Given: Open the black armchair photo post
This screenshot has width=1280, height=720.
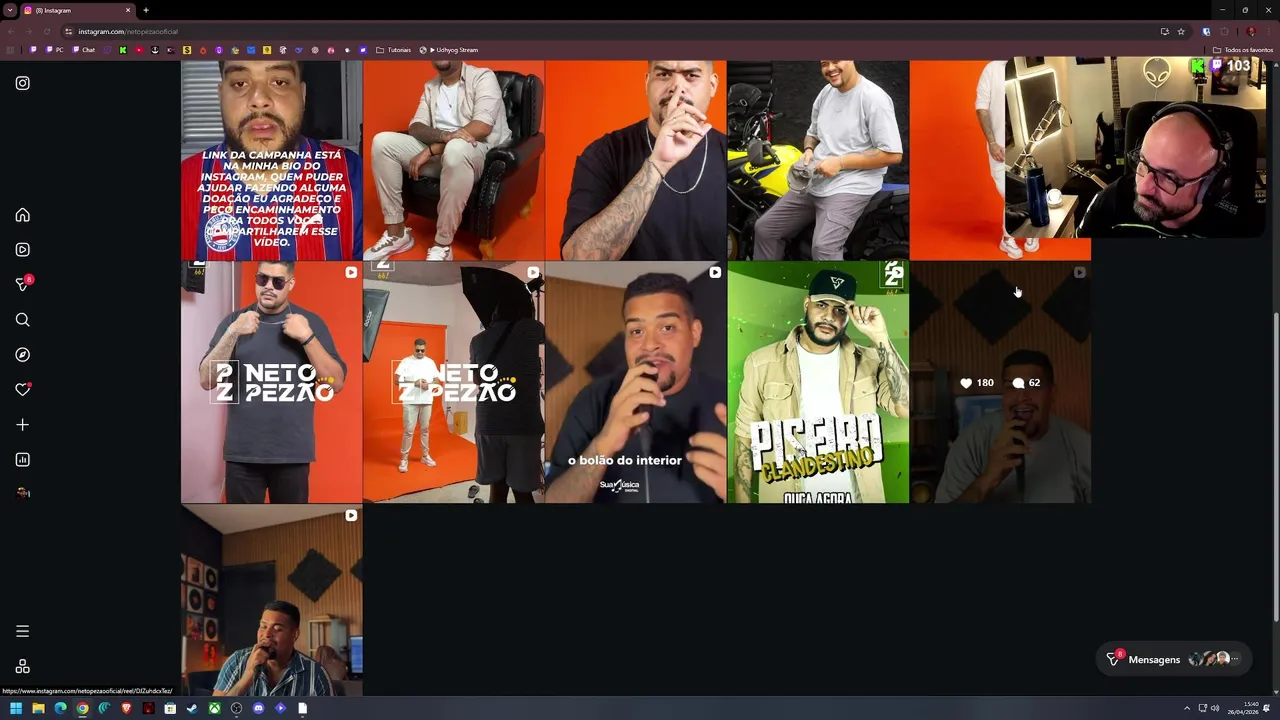Looking at the screenshot, I should [453, 160].
